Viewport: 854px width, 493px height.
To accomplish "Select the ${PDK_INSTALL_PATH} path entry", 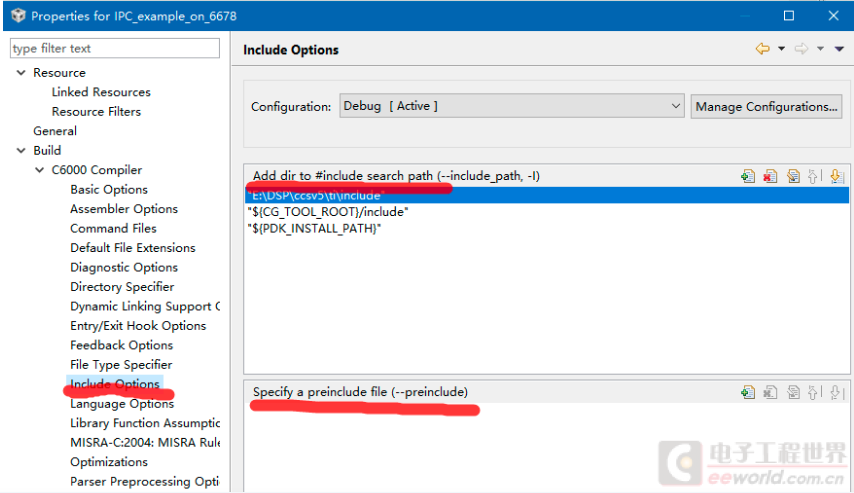I will (314, 228).
